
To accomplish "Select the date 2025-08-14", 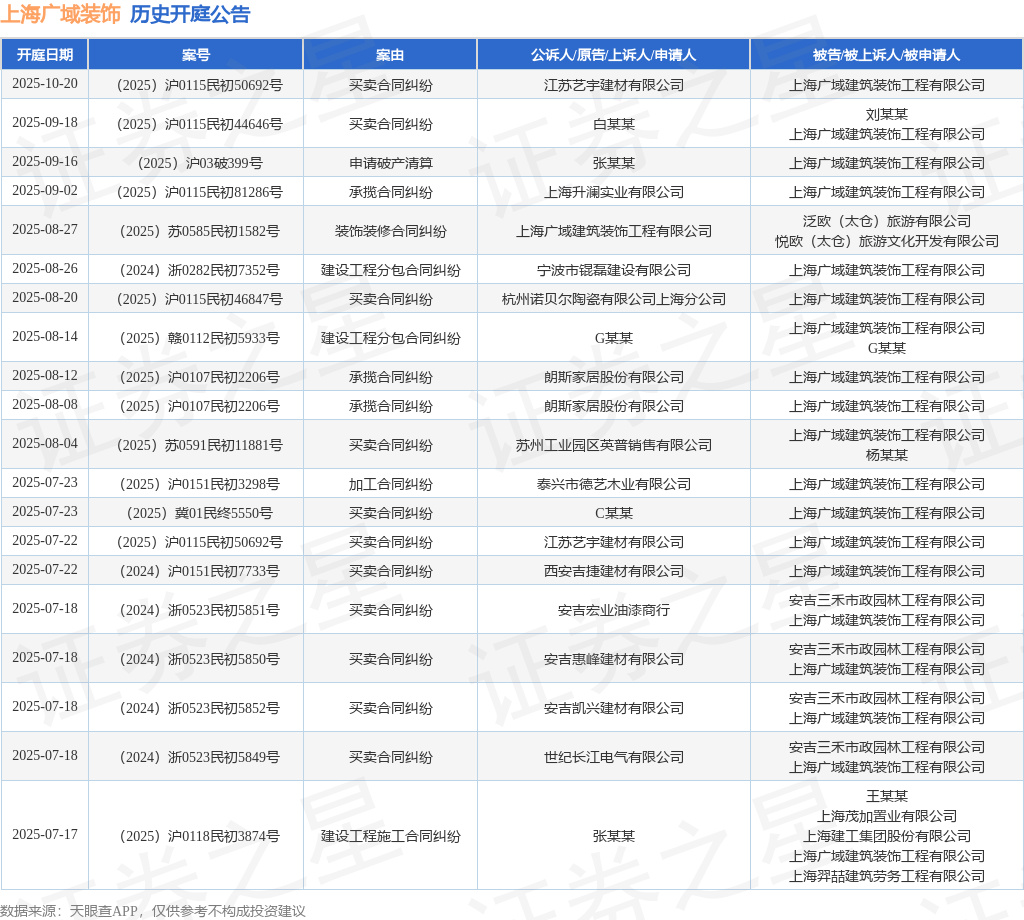I will click(44, 337).
